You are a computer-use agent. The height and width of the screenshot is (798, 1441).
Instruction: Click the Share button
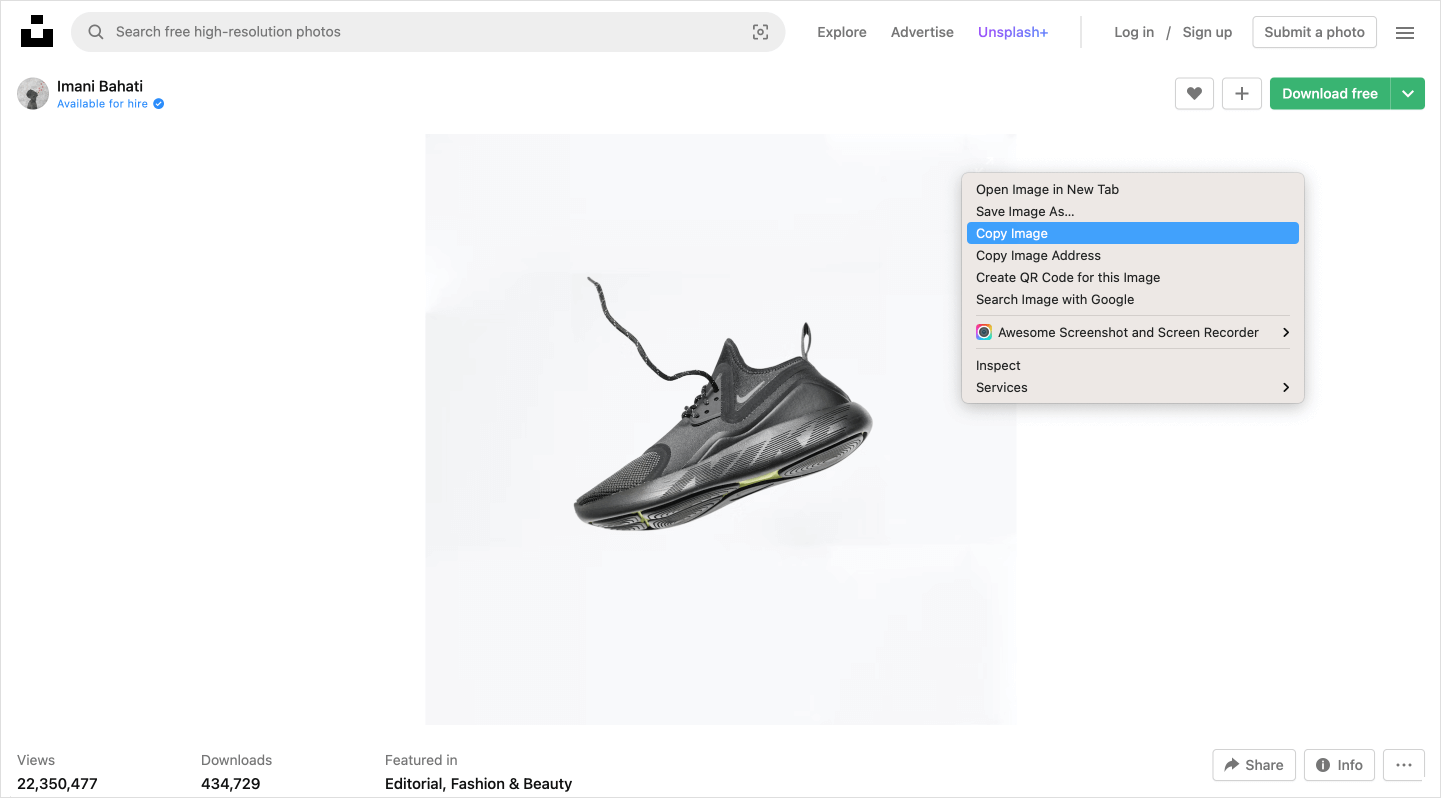[1253, 765]
